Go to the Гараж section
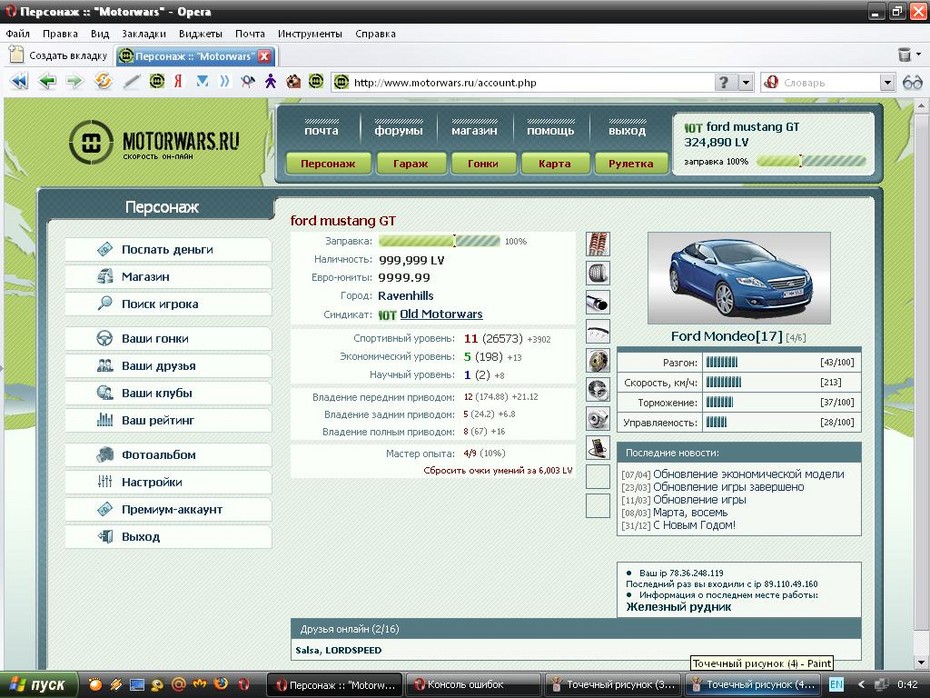The height and width of the screenshot is (698, 930). coord(410,163)
